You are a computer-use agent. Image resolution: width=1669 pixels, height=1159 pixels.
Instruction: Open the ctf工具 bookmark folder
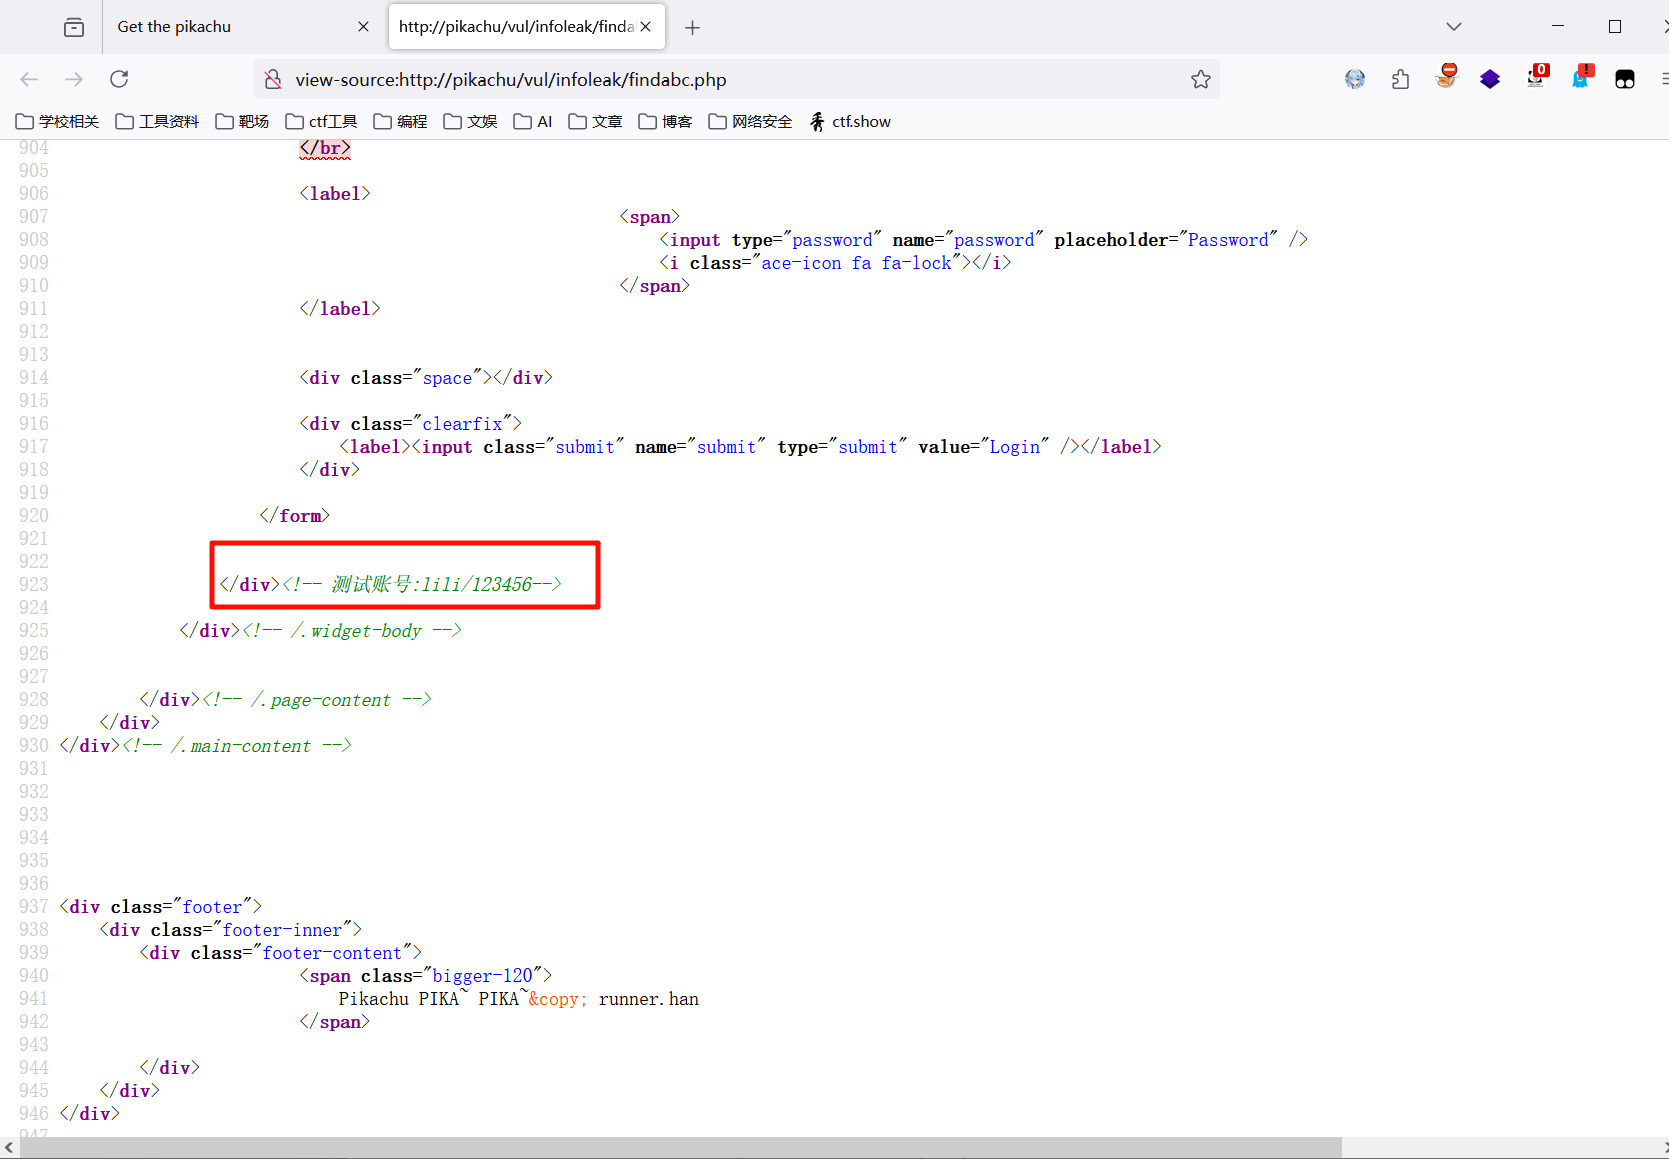(x=321, y=122)
